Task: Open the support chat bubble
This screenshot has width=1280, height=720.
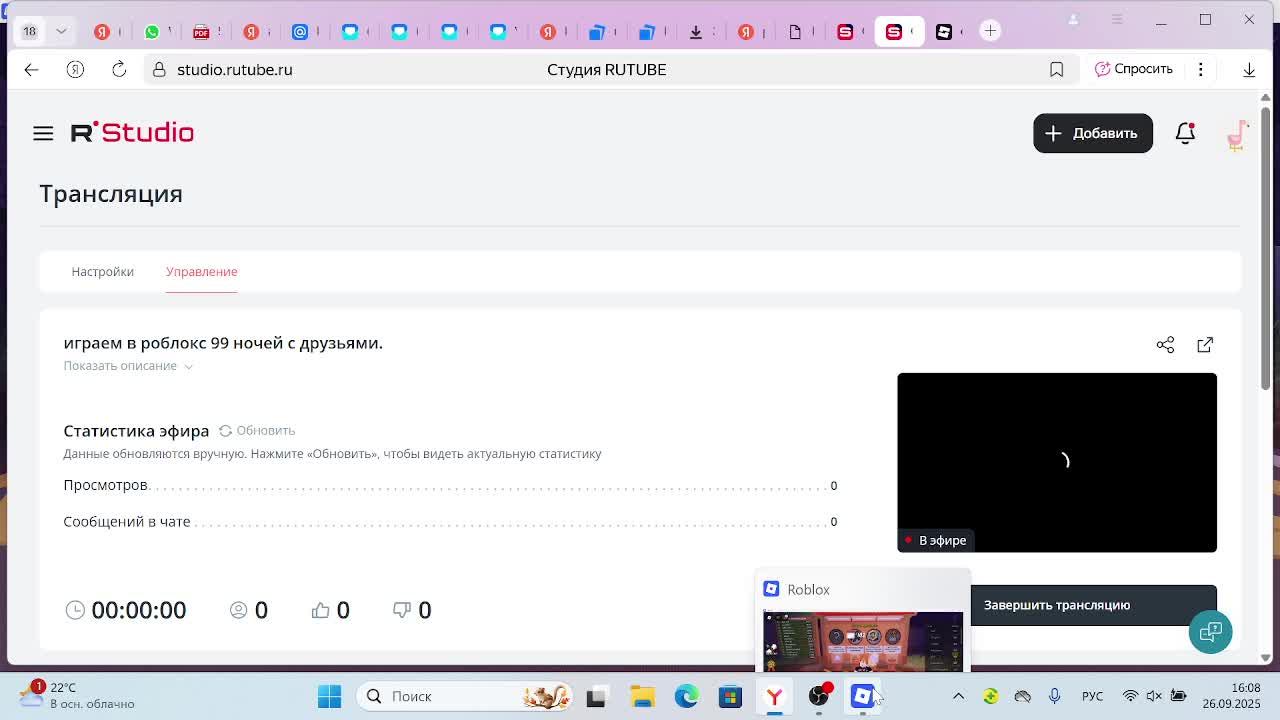Action: pyautogui.click(x=1210, y=632)
